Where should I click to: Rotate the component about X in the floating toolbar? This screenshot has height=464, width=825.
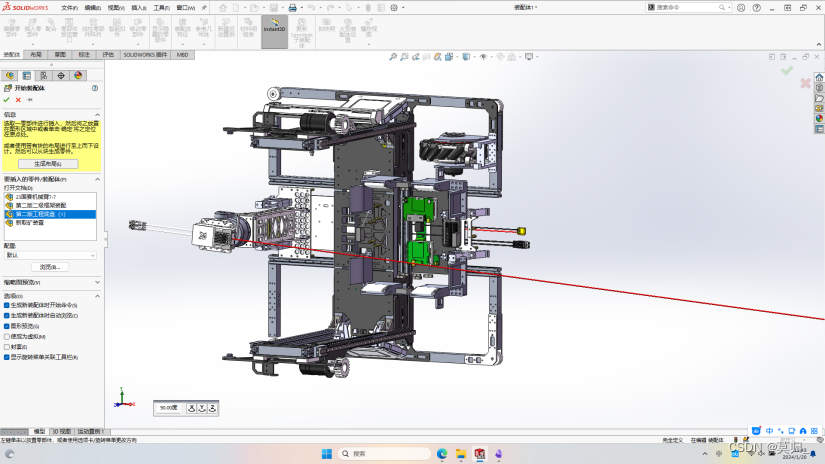(192, 408)
